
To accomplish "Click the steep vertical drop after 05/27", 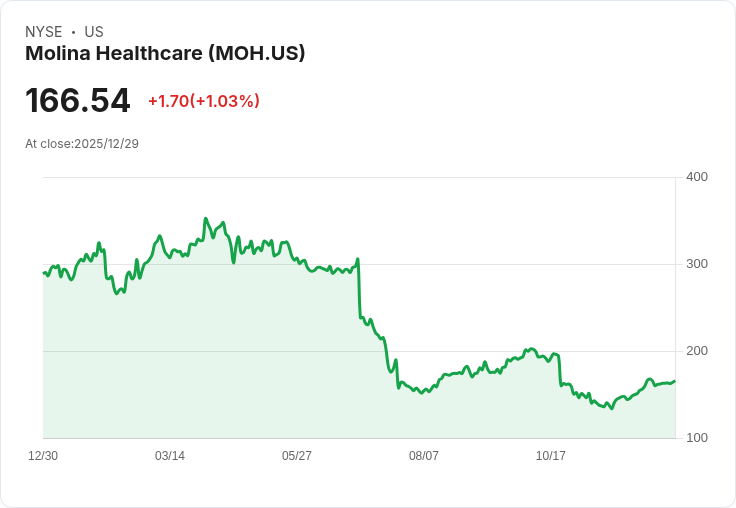I will pos(359,290).
